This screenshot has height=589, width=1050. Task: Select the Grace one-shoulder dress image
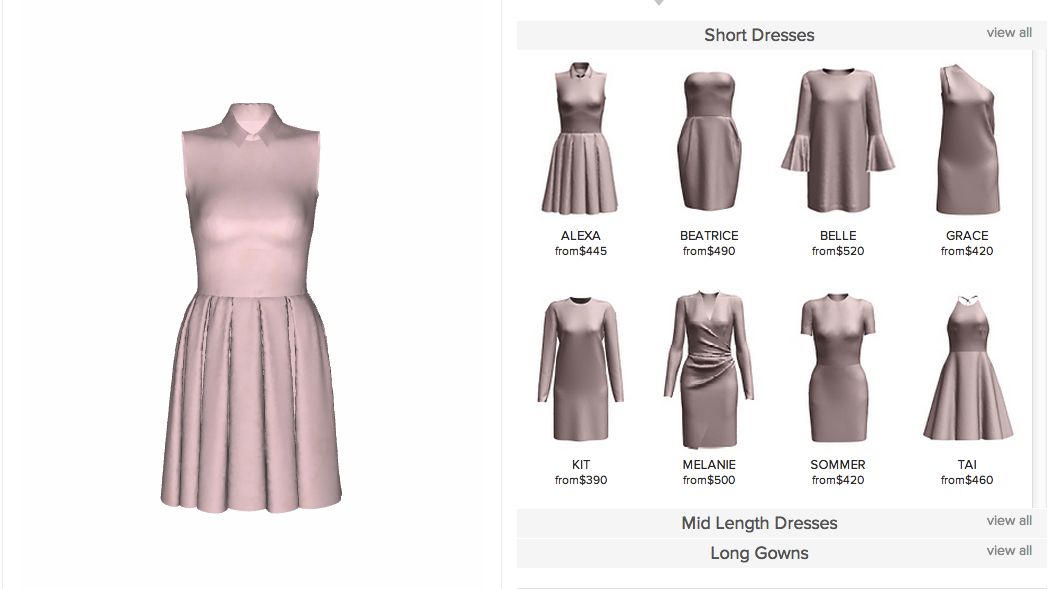pyautogui.click(x=966, y=139)
